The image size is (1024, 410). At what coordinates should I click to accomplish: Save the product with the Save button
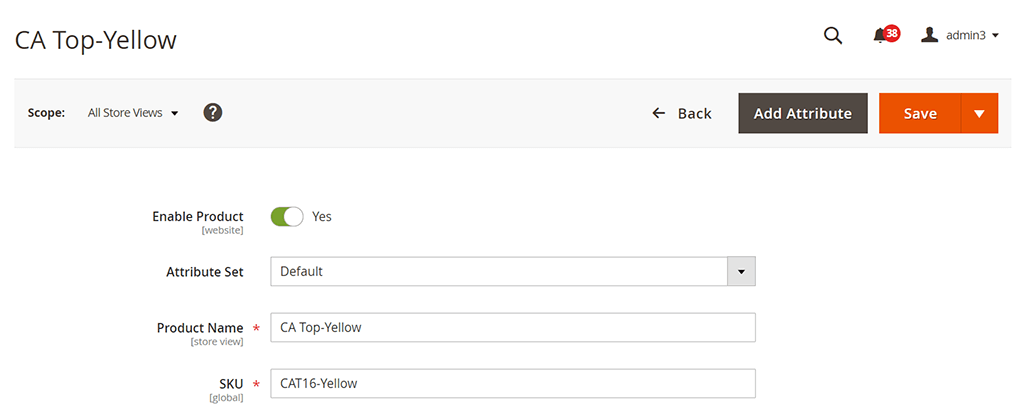pos(920,113)
